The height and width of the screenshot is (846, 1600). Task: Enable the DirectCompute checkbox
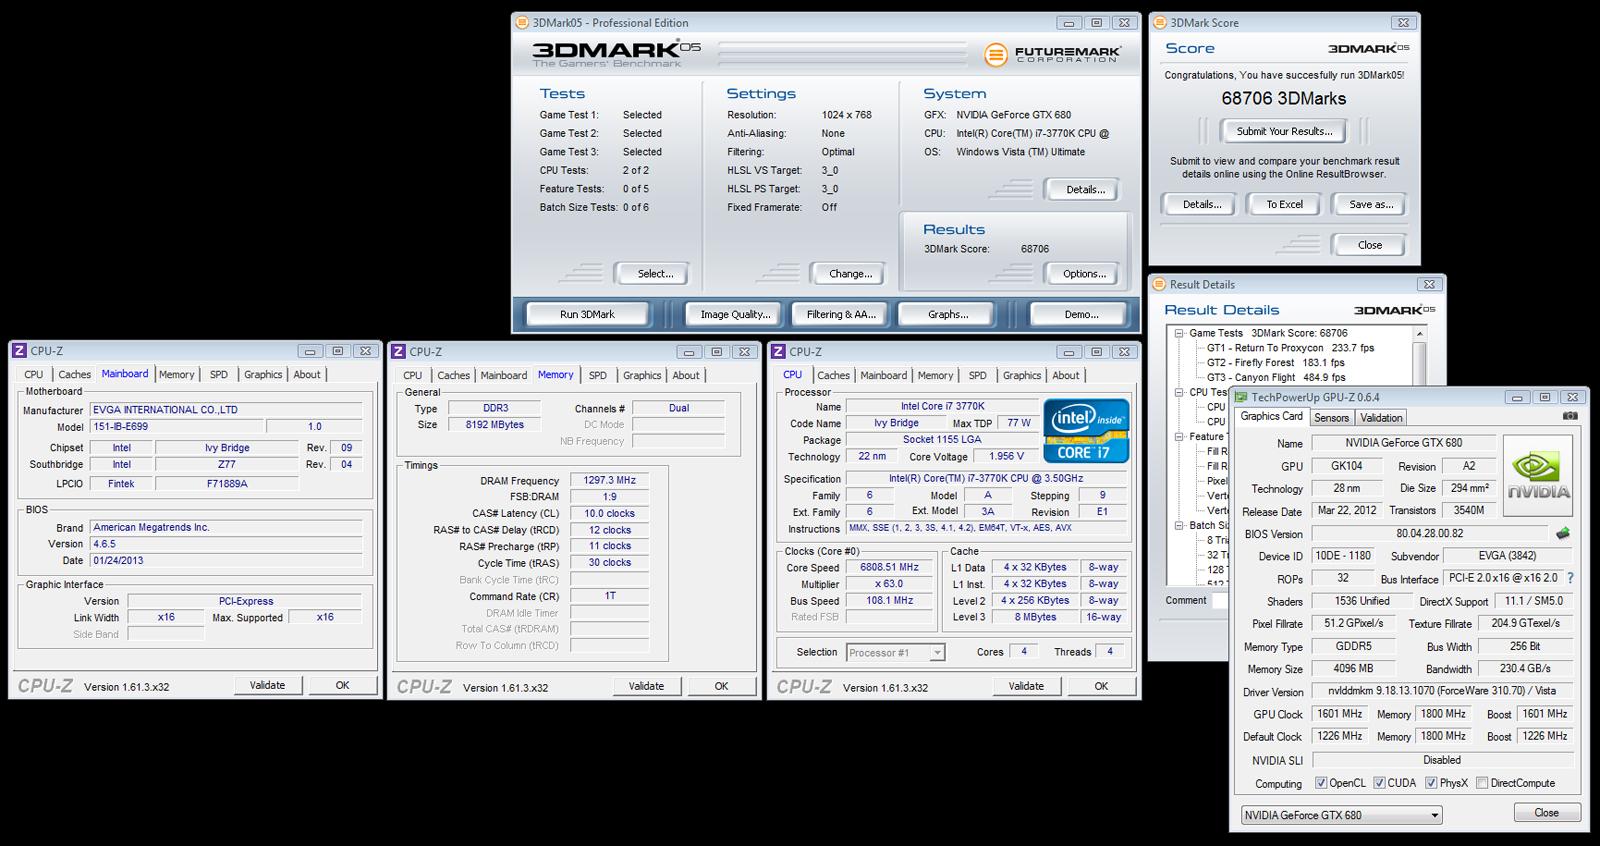(1482, 783)
